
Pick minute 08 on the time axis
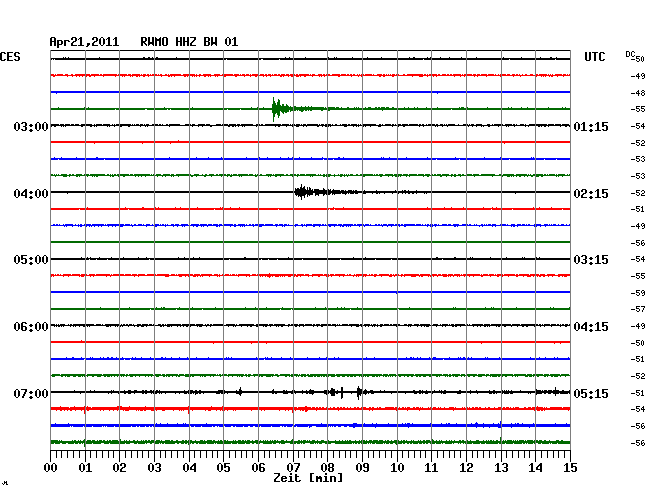click(x=327, y=468)
